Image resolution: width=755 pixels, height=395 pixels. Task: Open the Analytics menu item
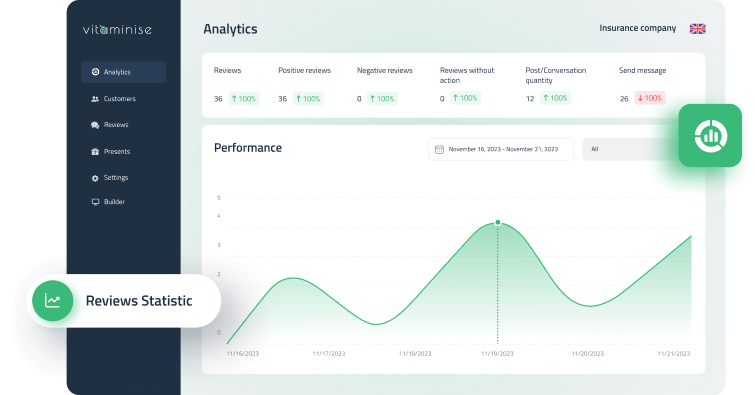(x=124, y=72)
